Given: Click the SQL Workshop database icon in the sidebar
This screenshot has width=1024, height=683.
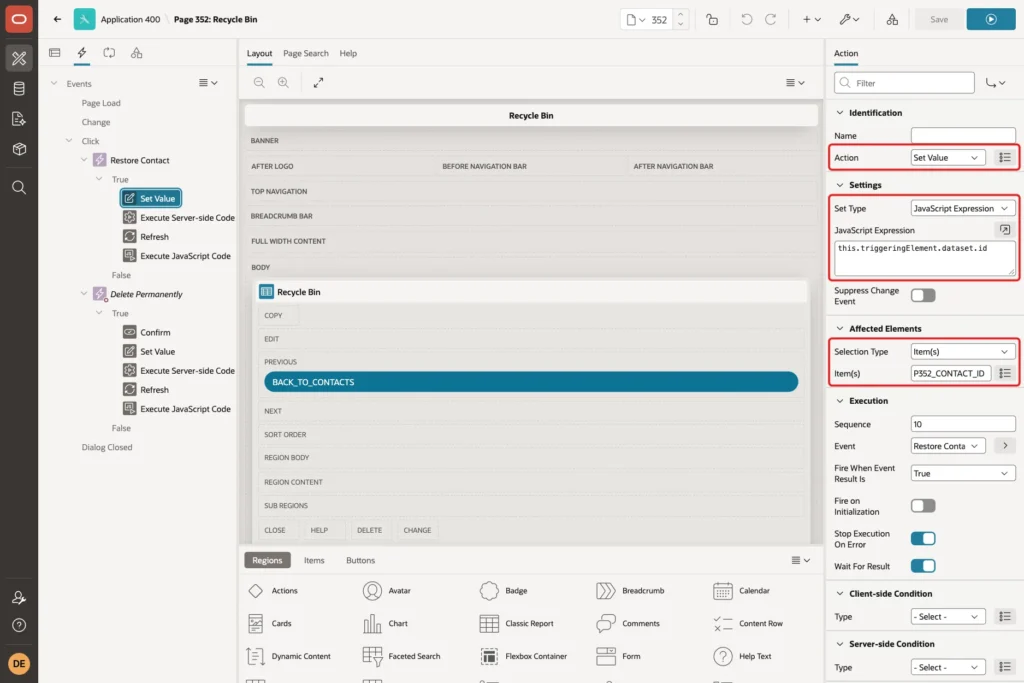Looking at the screenshot, I should [19, 88].
